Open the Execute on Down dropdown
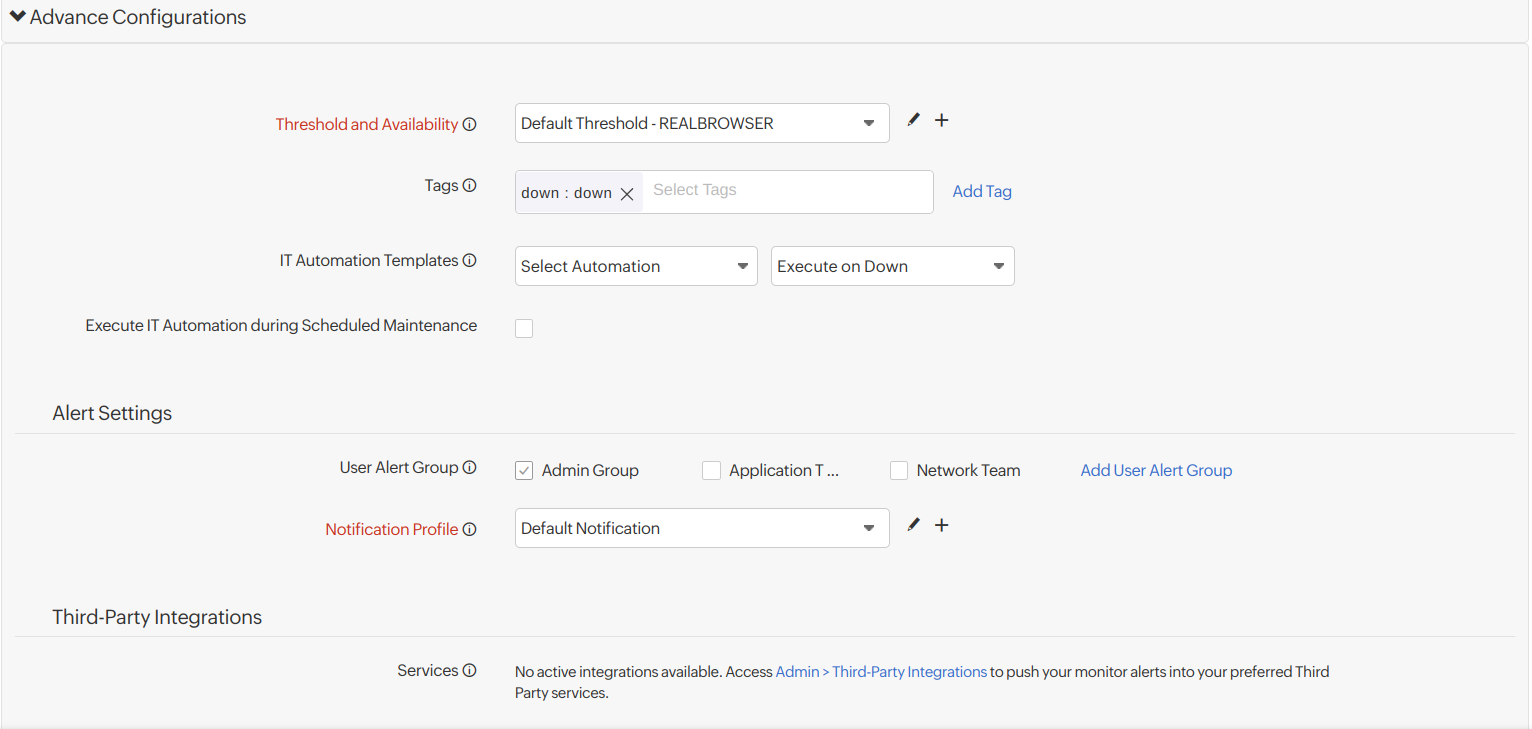Screen dimensions: 1532x729 (x=892, y=266)
